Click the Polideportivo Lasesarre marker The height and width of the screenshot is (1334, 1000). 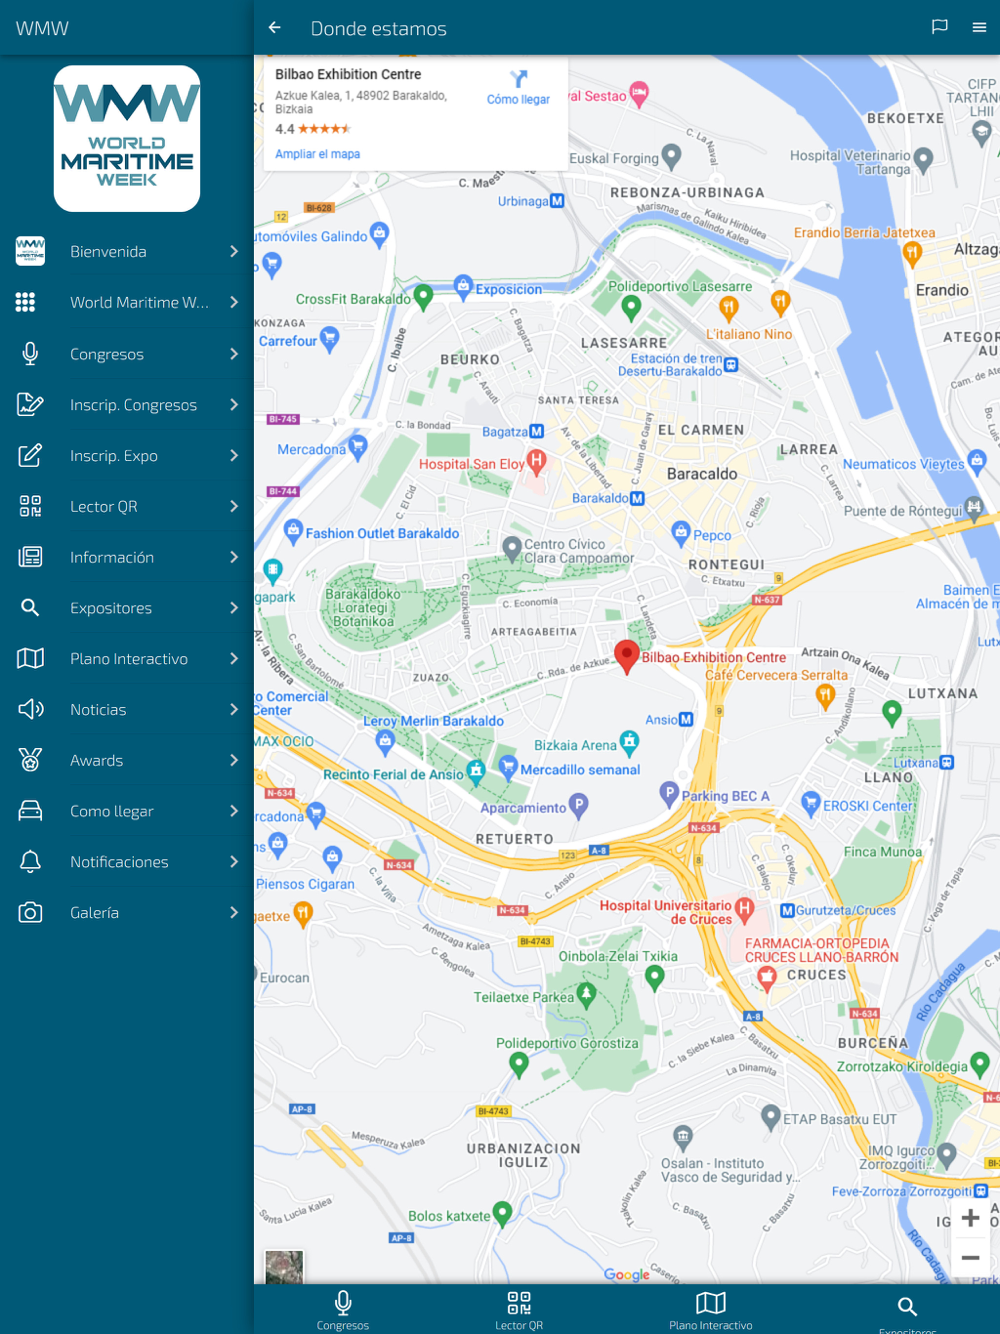630,307
